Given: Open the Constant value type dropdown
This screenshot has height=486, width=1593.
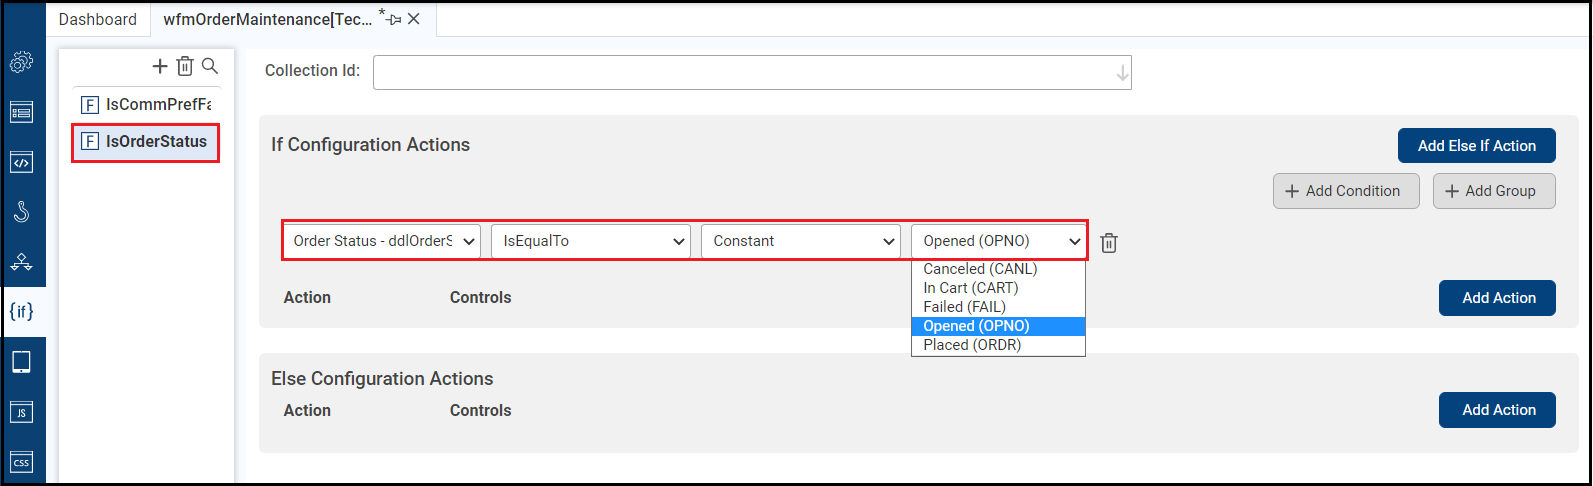Looking at the screenshot, I should click(x=800, y=241).
